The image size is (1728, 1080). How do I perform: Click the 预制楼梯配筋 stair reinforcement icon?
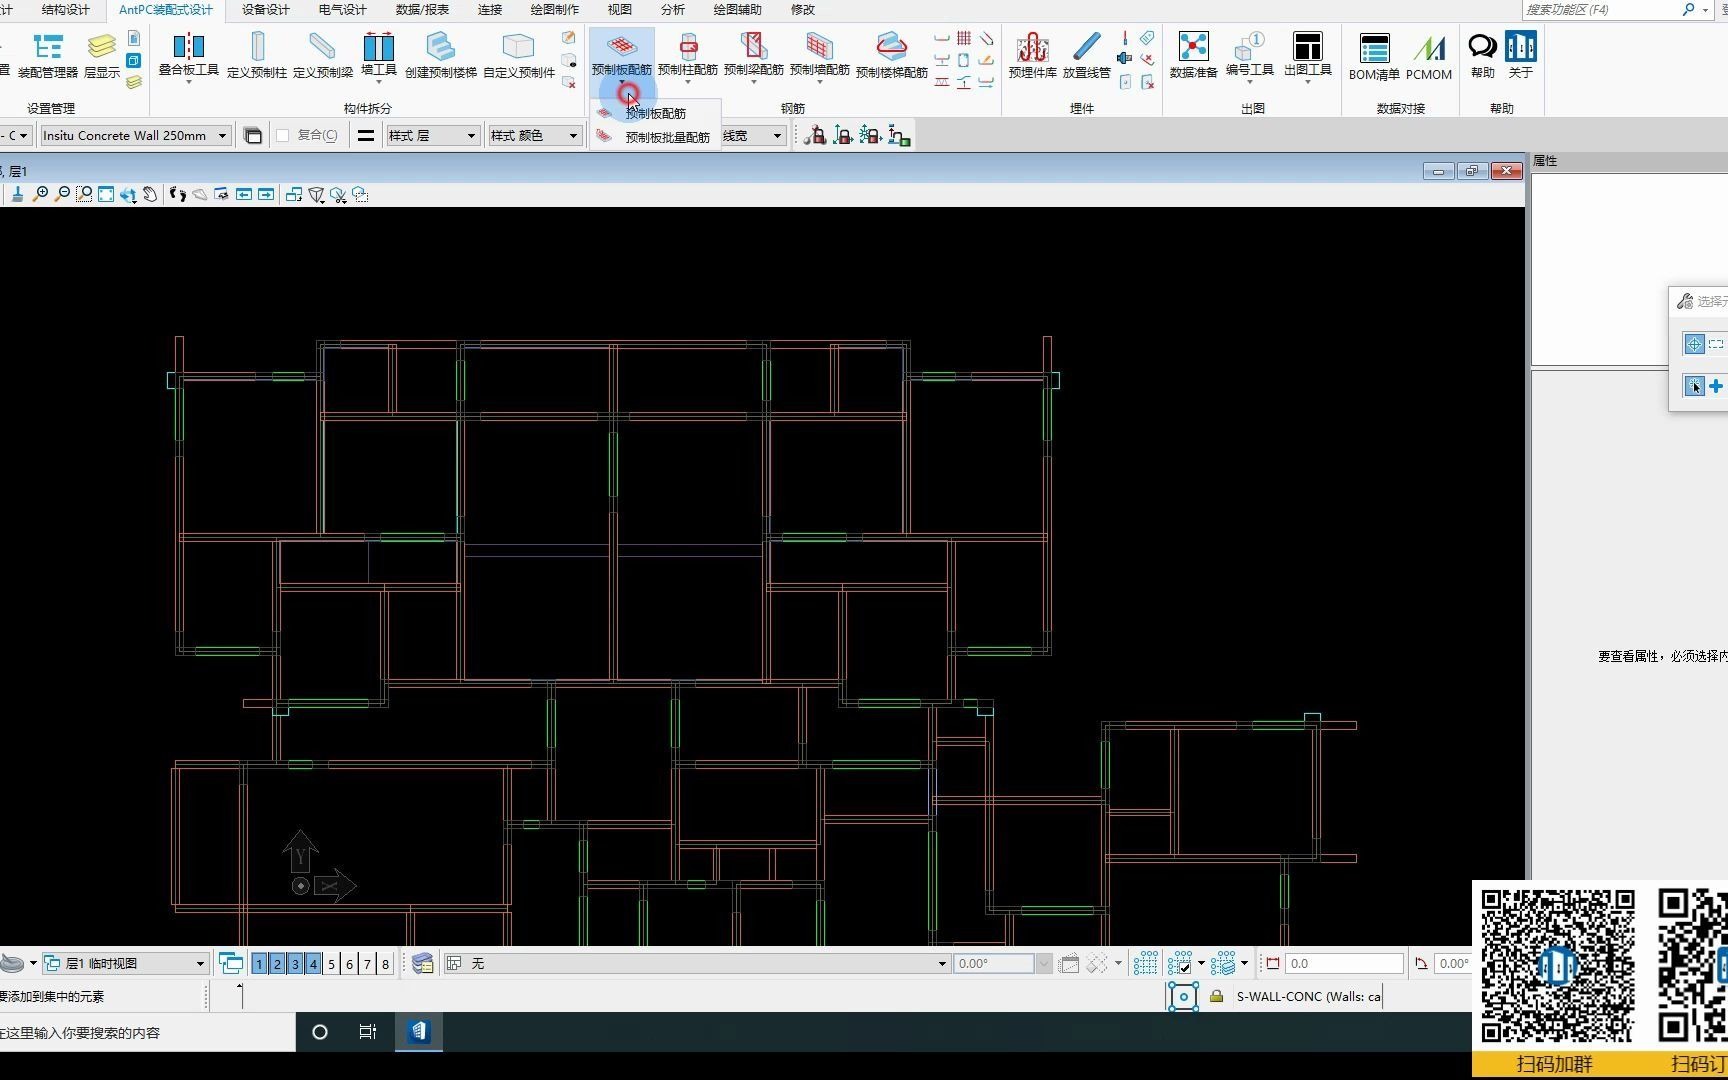click(x=892, y=46)
